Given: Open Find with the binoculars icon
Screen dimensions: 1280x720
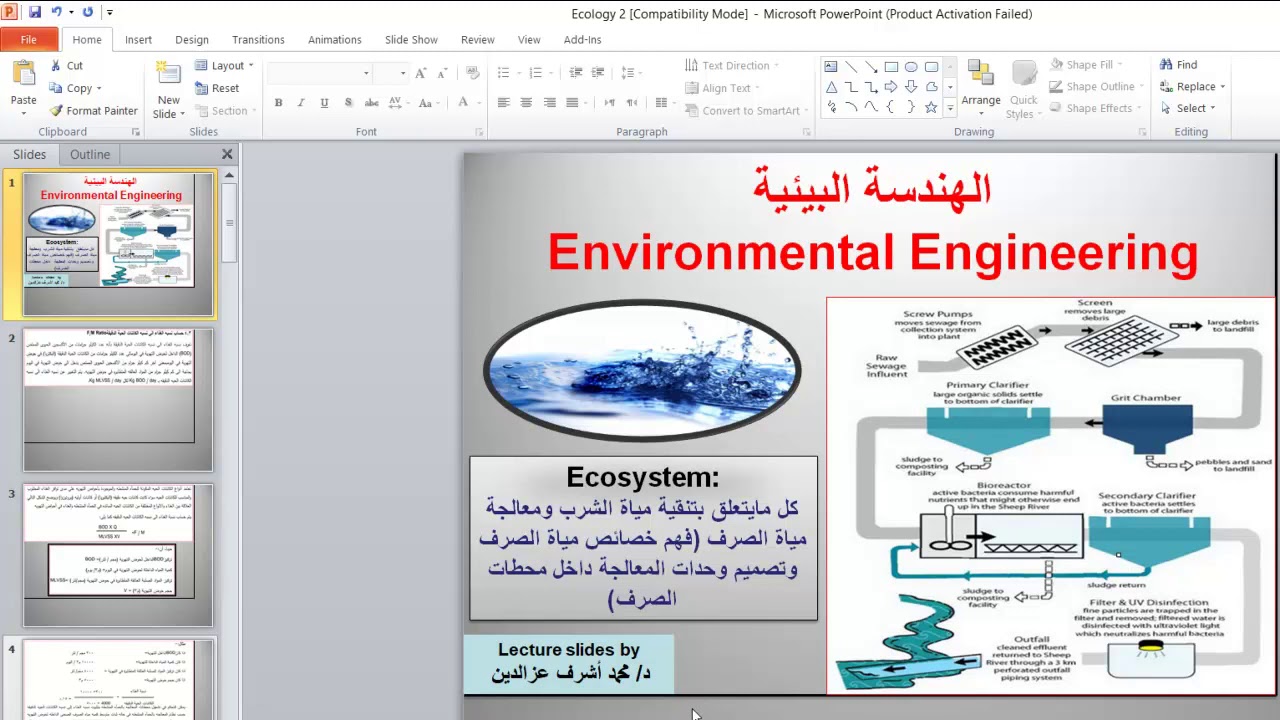Looking at the screenshot, I should (1178, 65).
